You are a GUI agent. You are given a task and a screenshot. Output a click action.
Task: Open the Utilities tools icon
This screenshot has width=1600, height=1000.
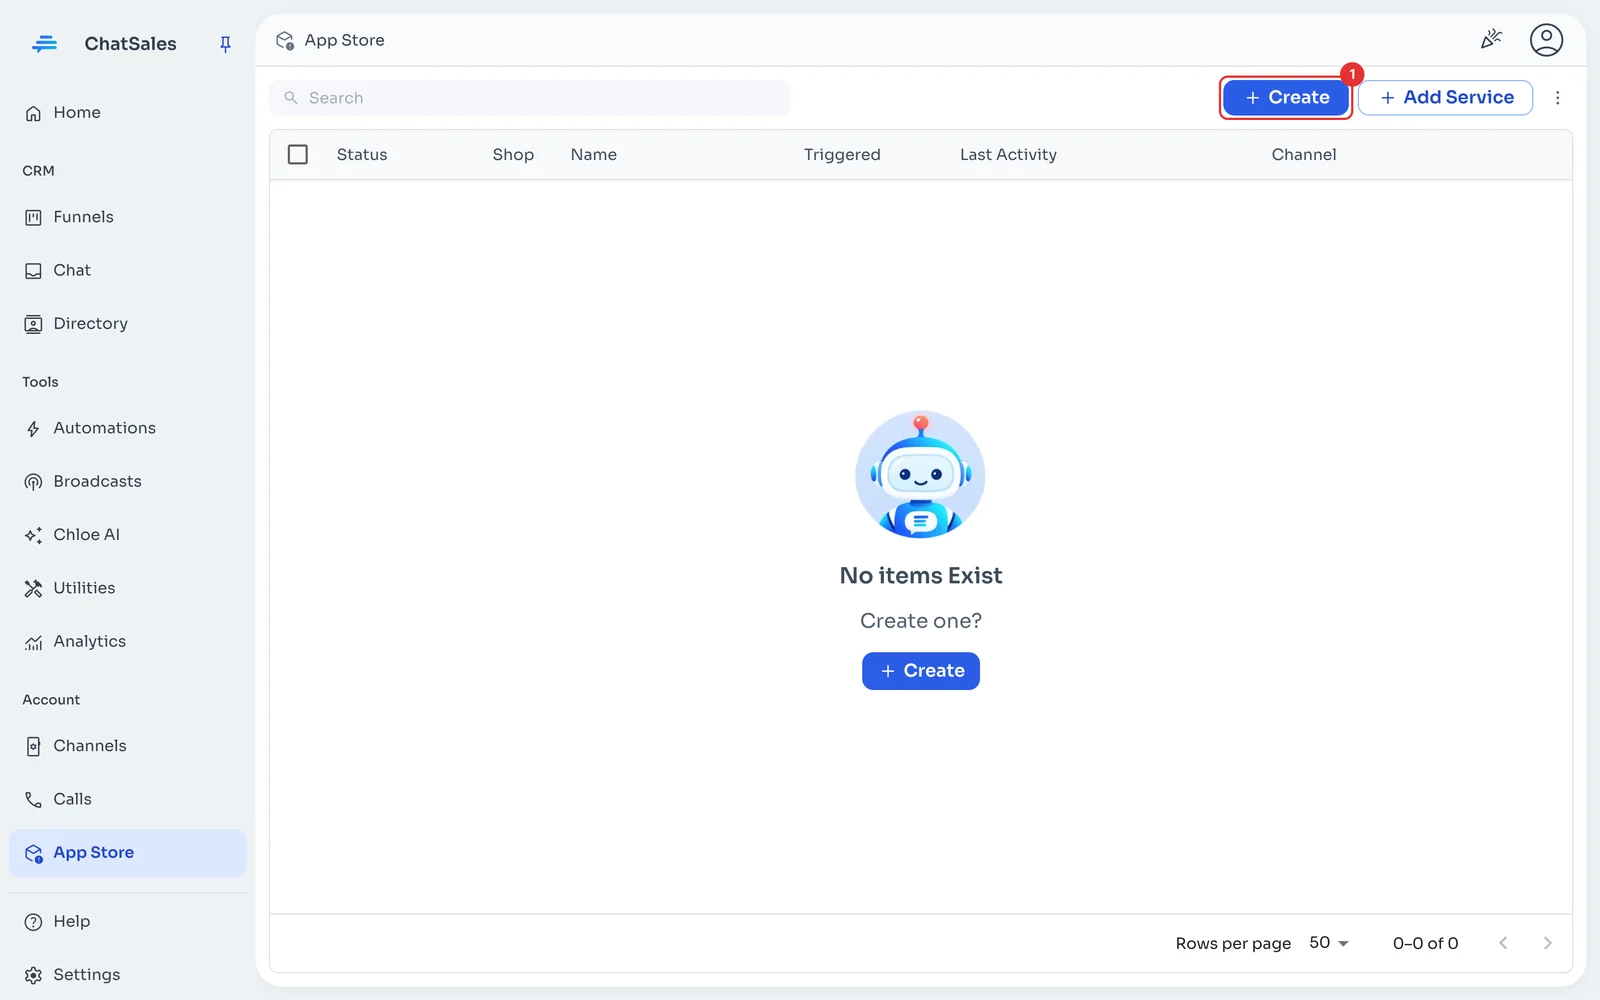[33, 588]
